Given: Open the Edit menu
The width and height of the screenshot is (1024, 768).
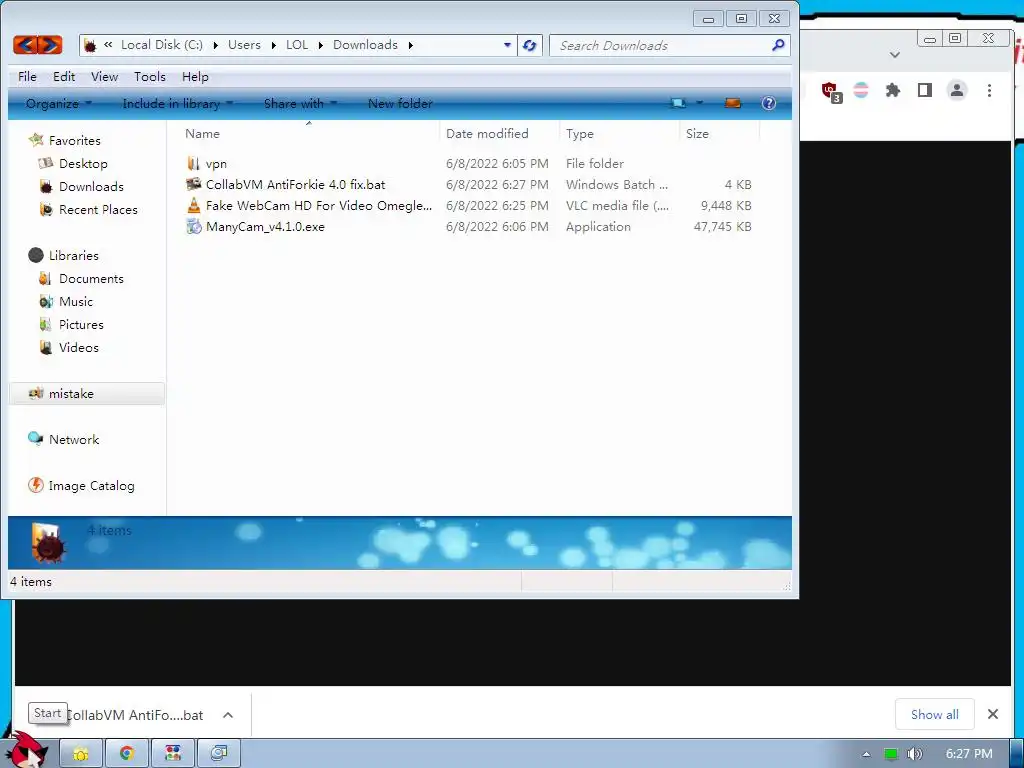Looking at the screenshot, I should pyautogui.click(x=64, y=76).
